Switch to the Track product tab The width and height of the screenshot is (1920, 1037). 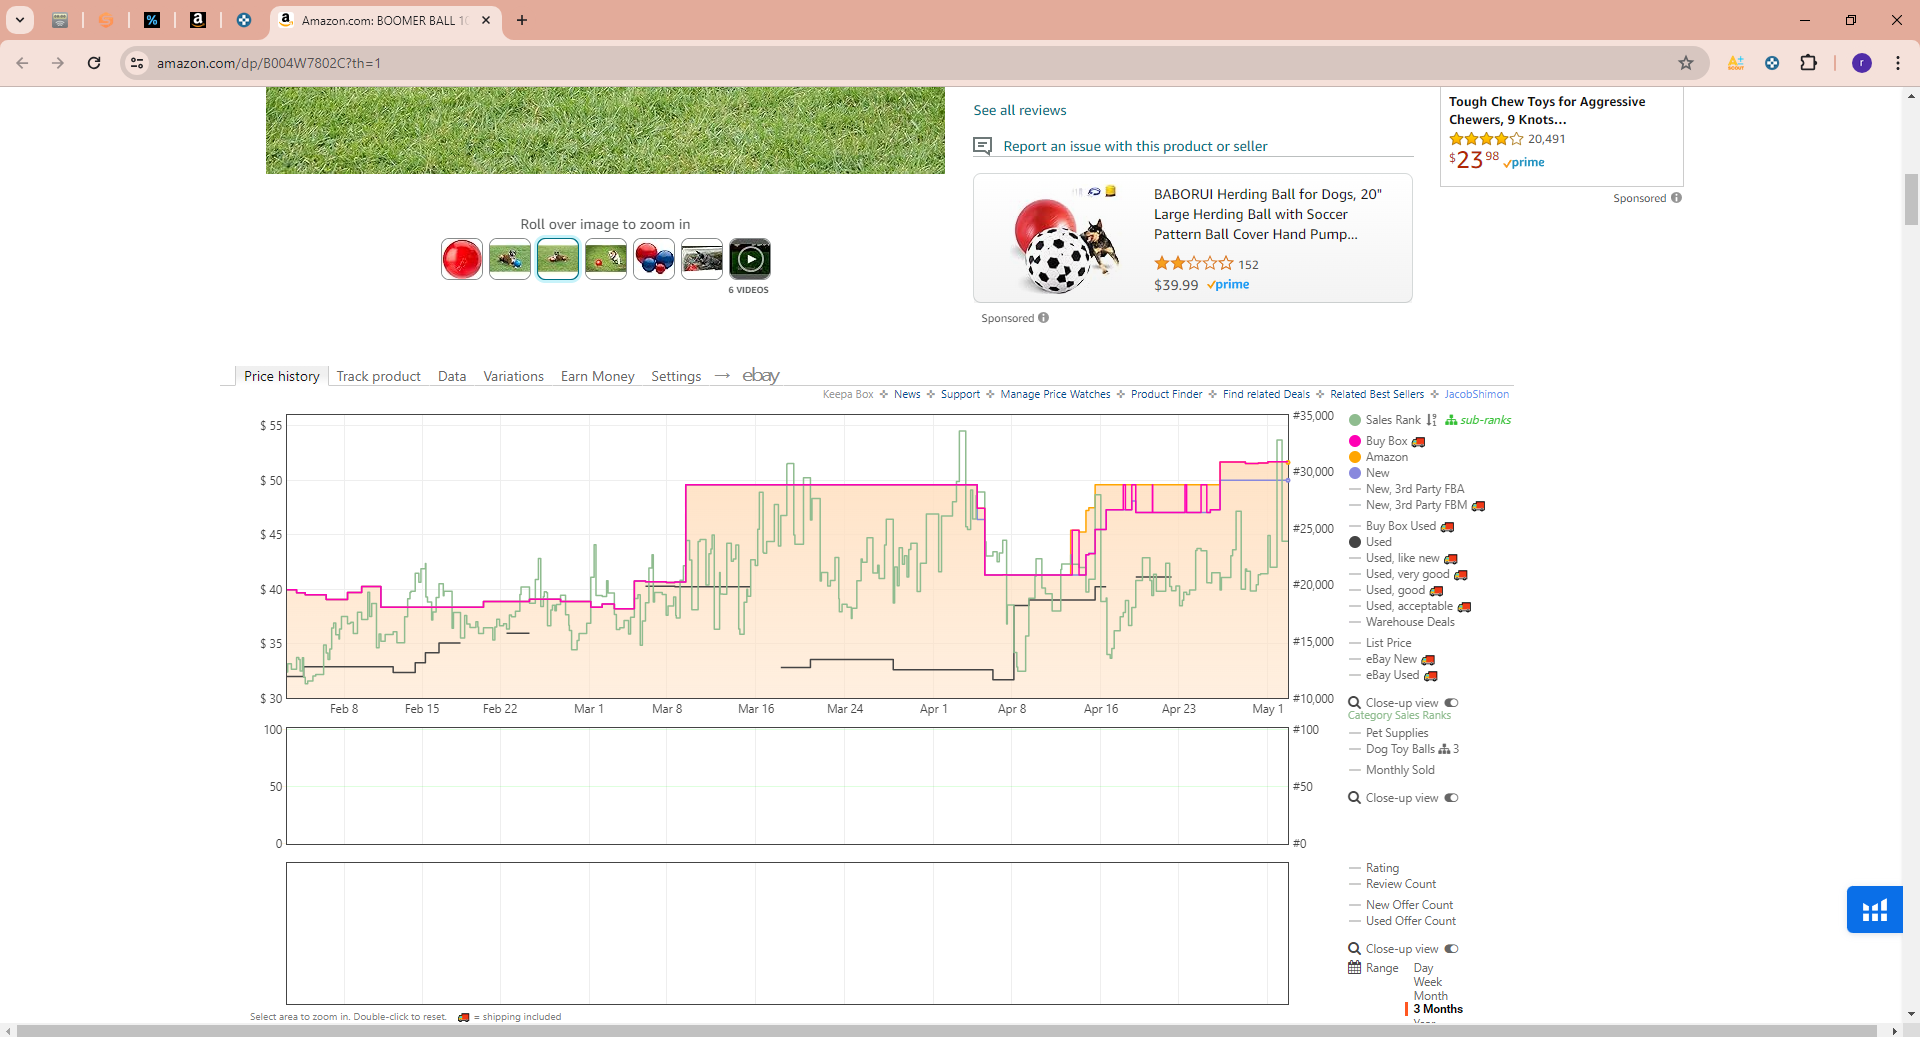(x=379, y=376)
